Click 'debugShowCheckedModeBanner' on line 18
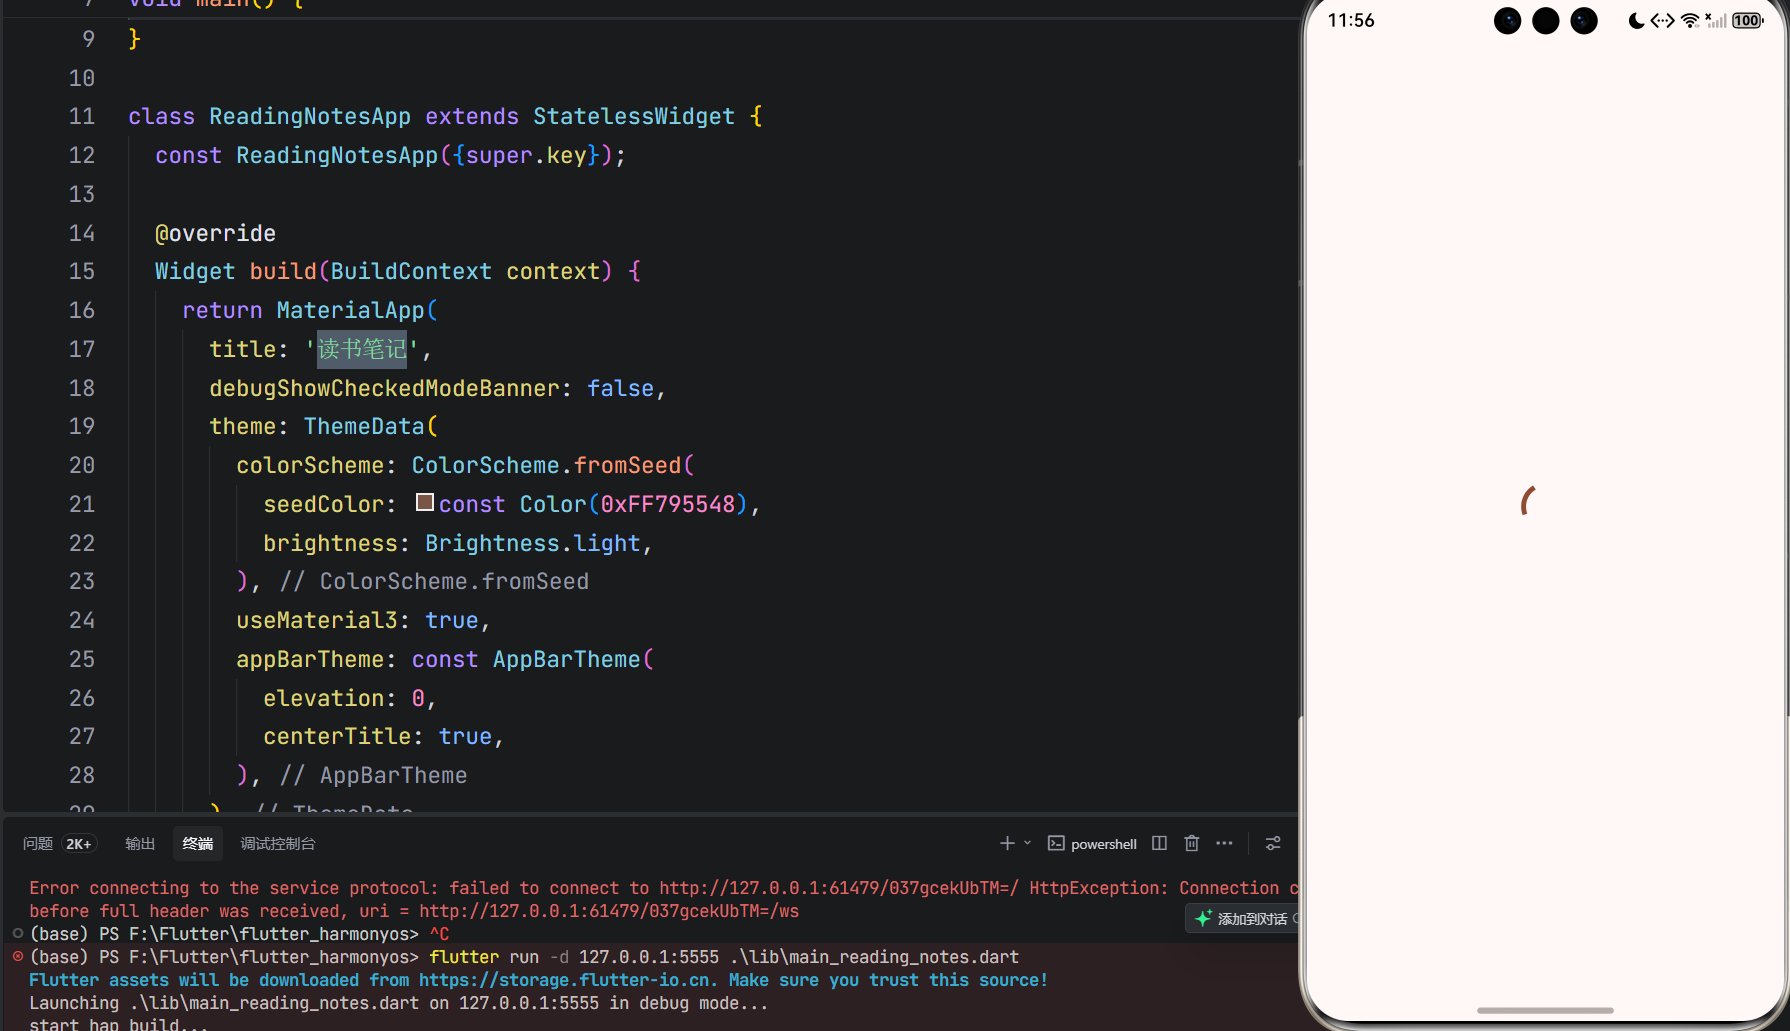Screen dimensions: 1790x1031 384,388
